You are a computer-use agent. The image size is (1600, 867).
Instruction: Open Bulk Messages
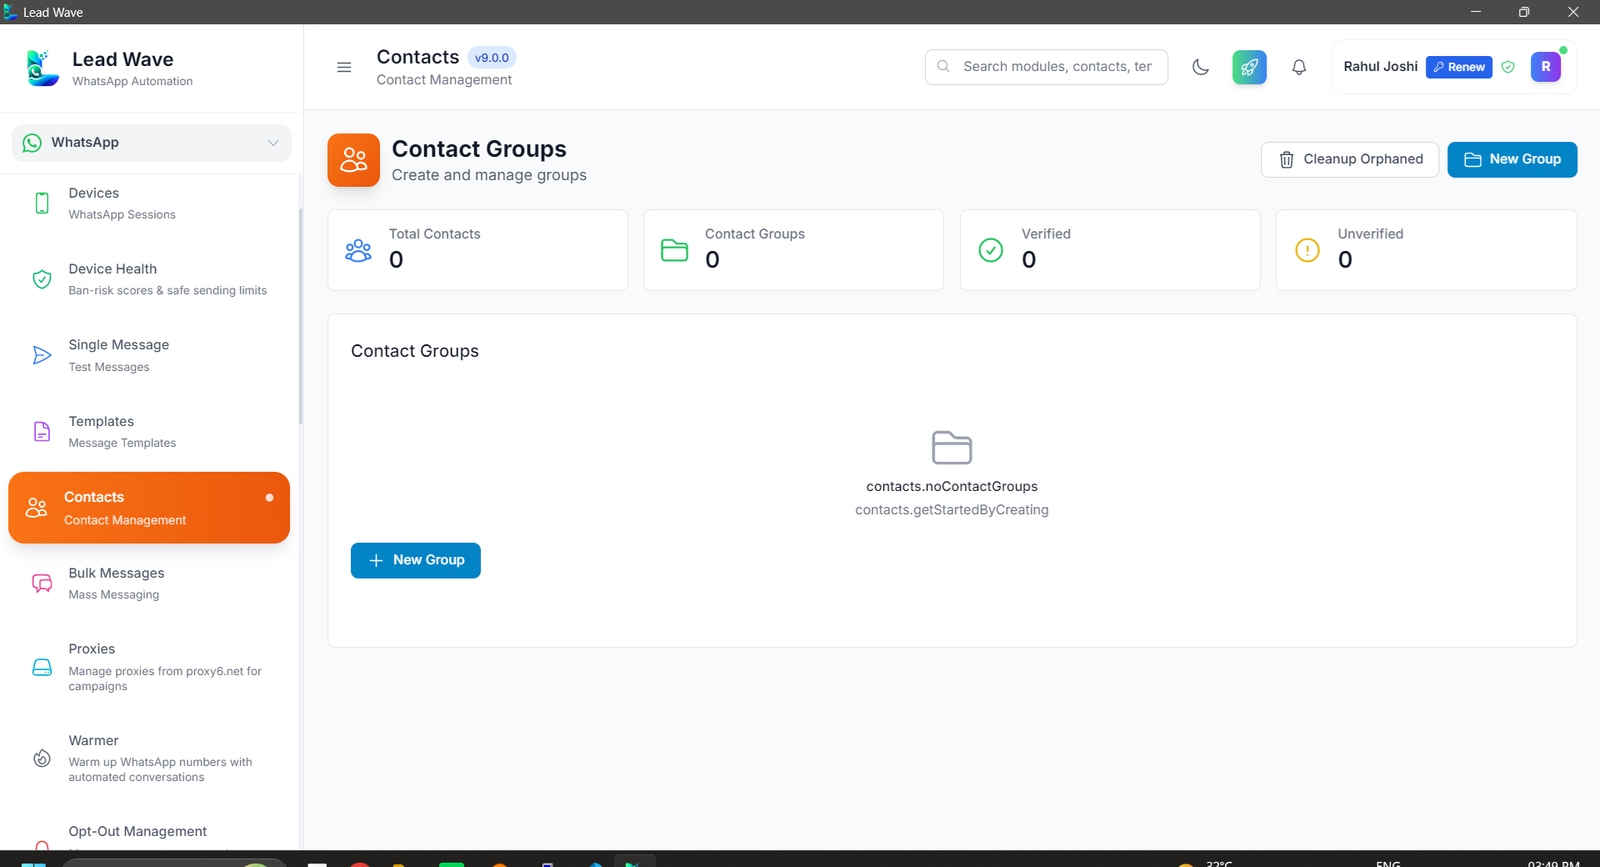click(x=151, y=583)
